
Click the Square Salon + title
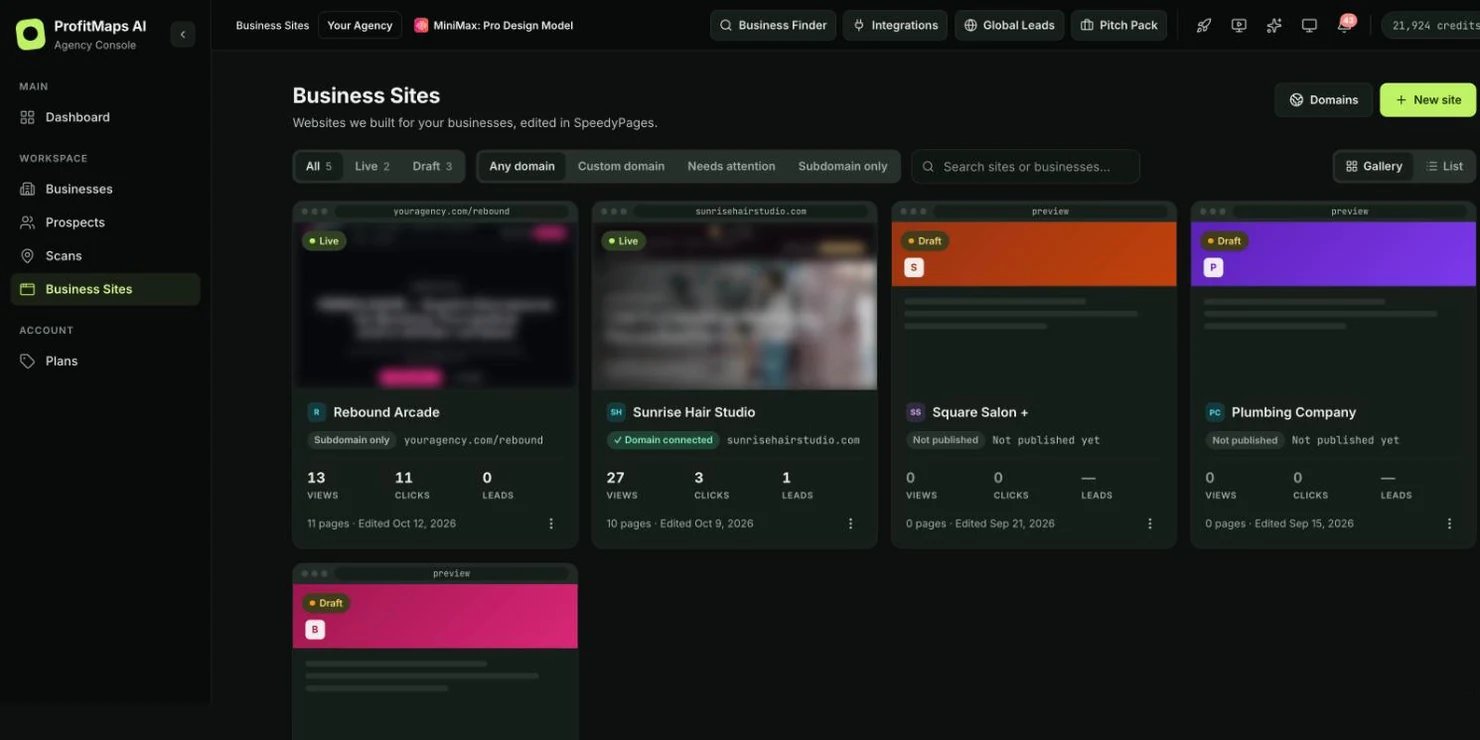(980, 412)
